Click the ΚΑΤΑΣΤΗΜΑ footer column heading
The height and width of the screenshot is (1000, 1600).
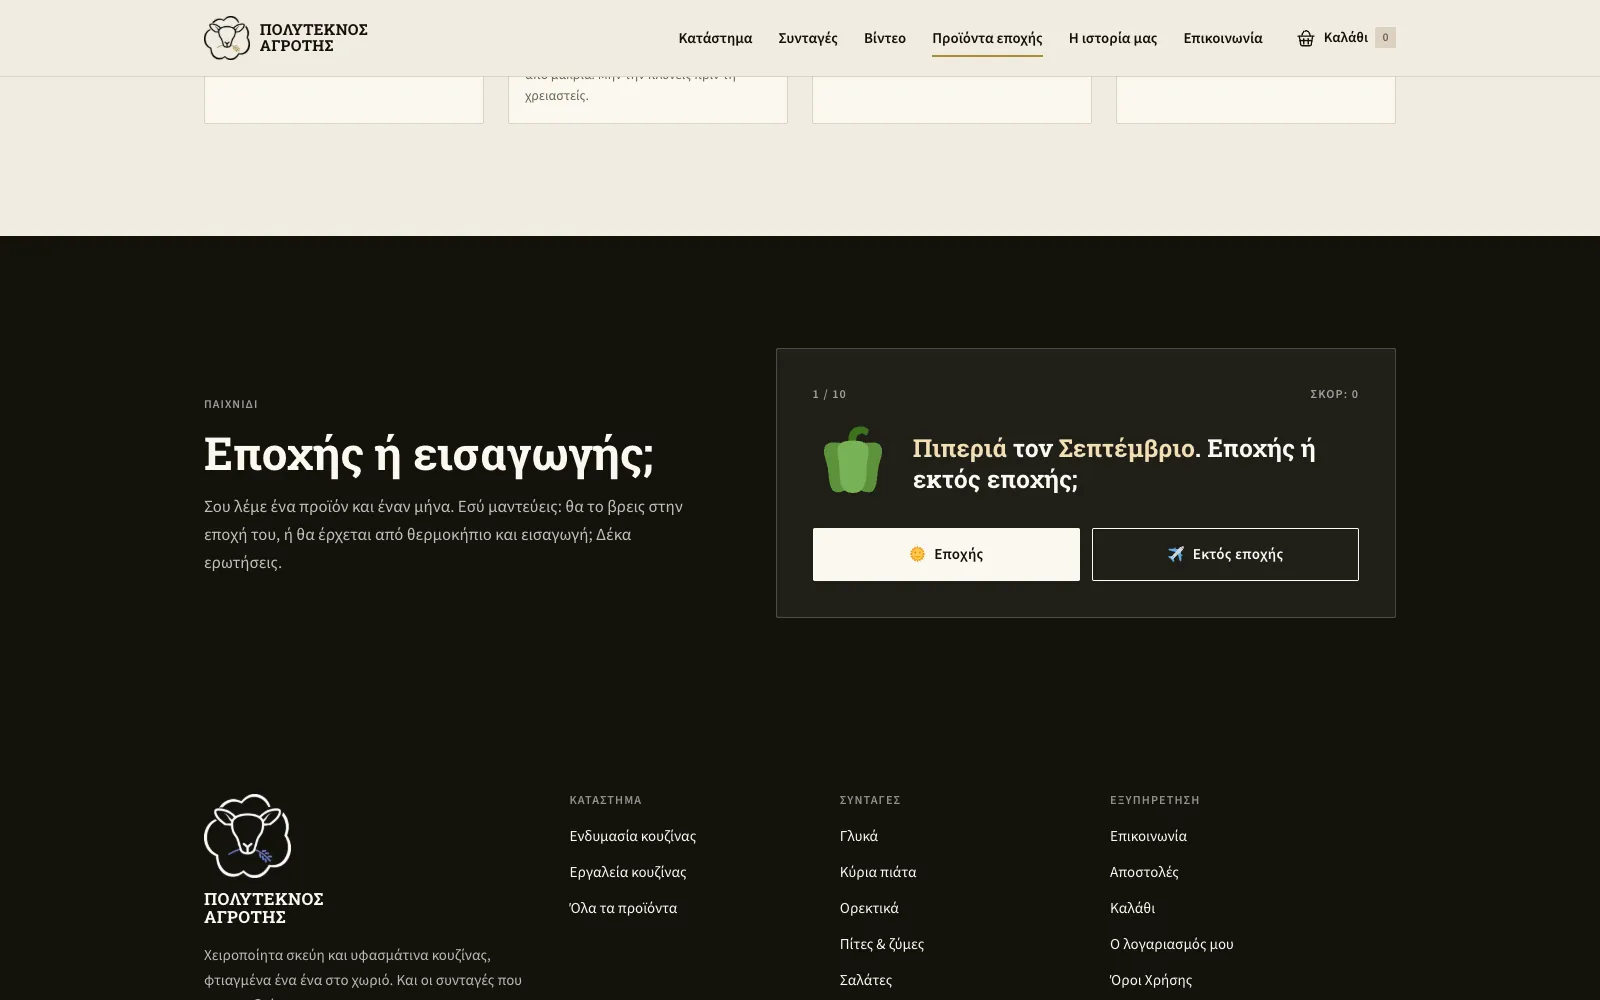(x=606, y=800)
